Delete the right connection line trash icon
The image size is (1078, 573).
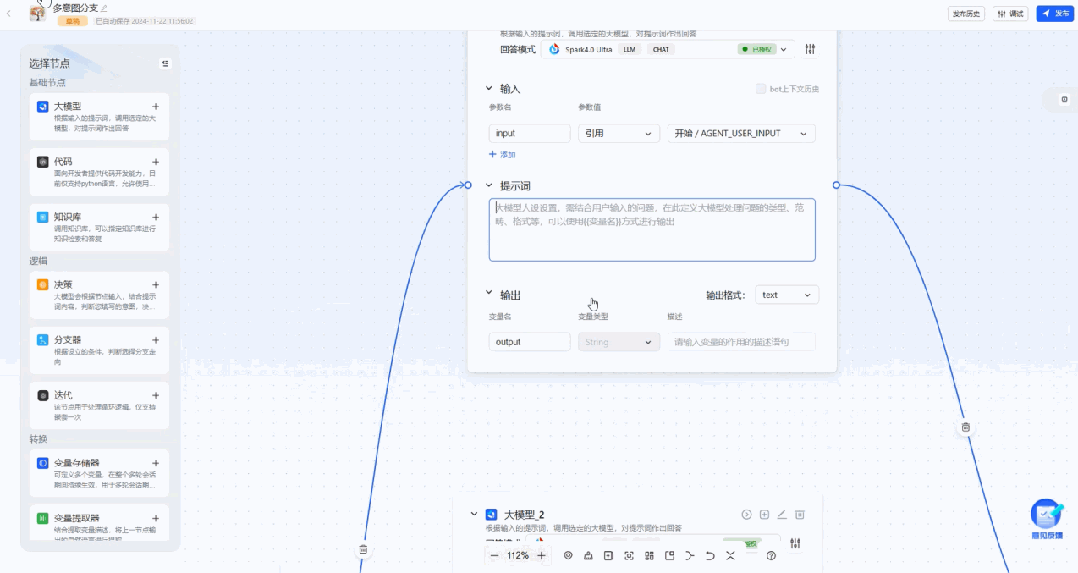click(965, 427)
